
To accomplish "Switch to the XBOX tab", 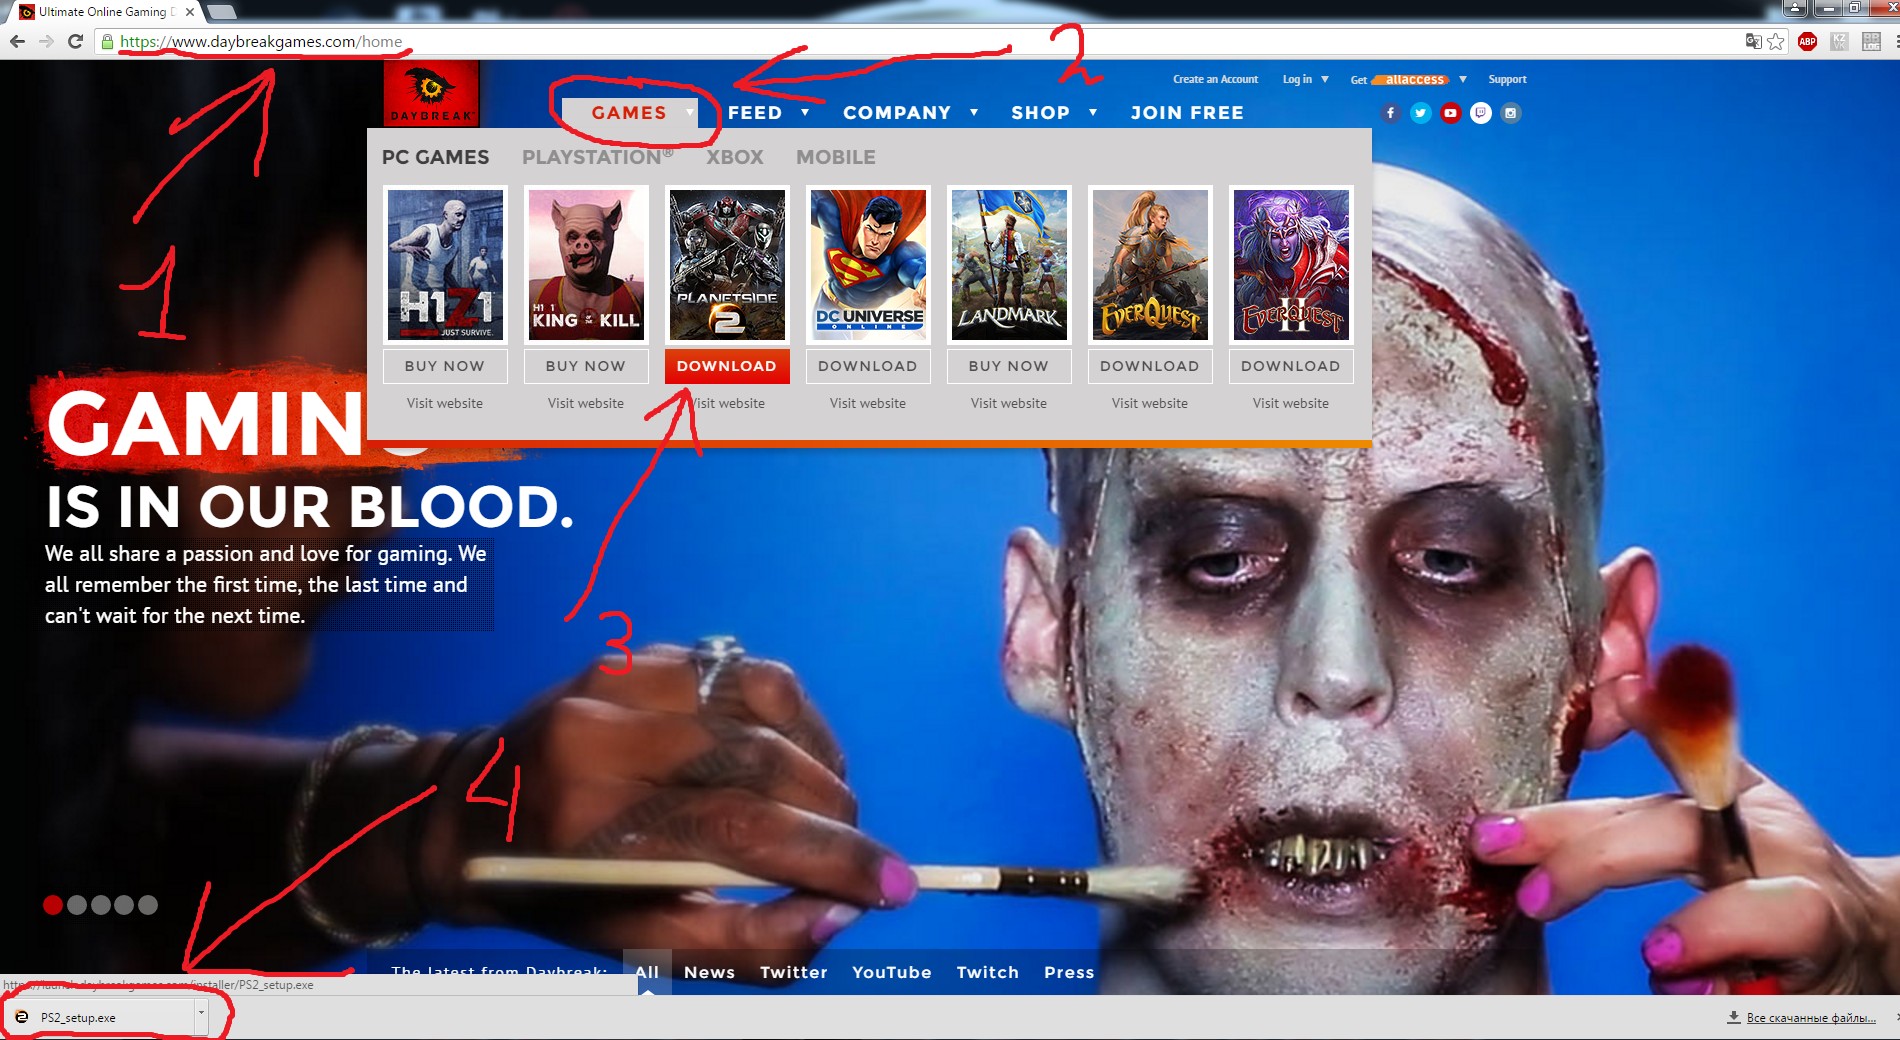I will (735, 157).
